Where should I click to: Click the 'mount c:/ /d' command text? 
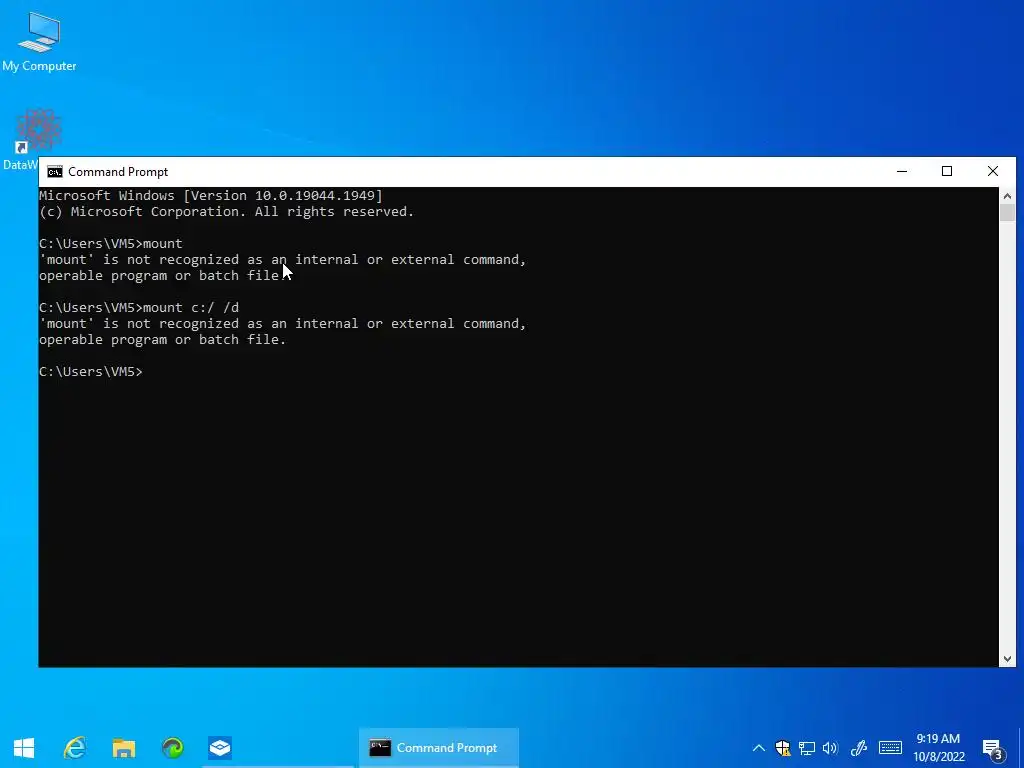click(191, 308)
